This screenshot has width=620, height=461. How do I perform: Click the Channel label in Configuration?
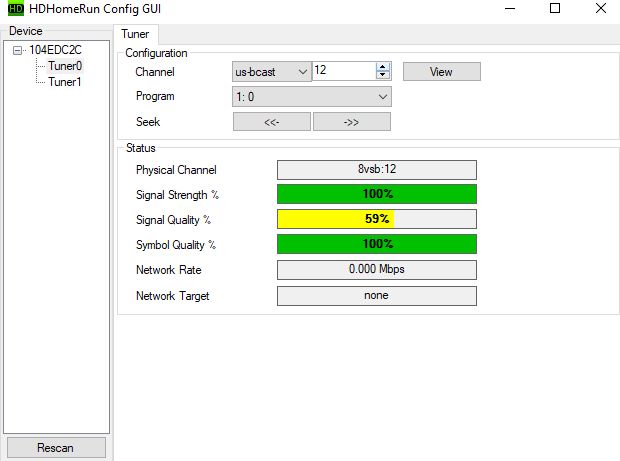tap(155, 72)
